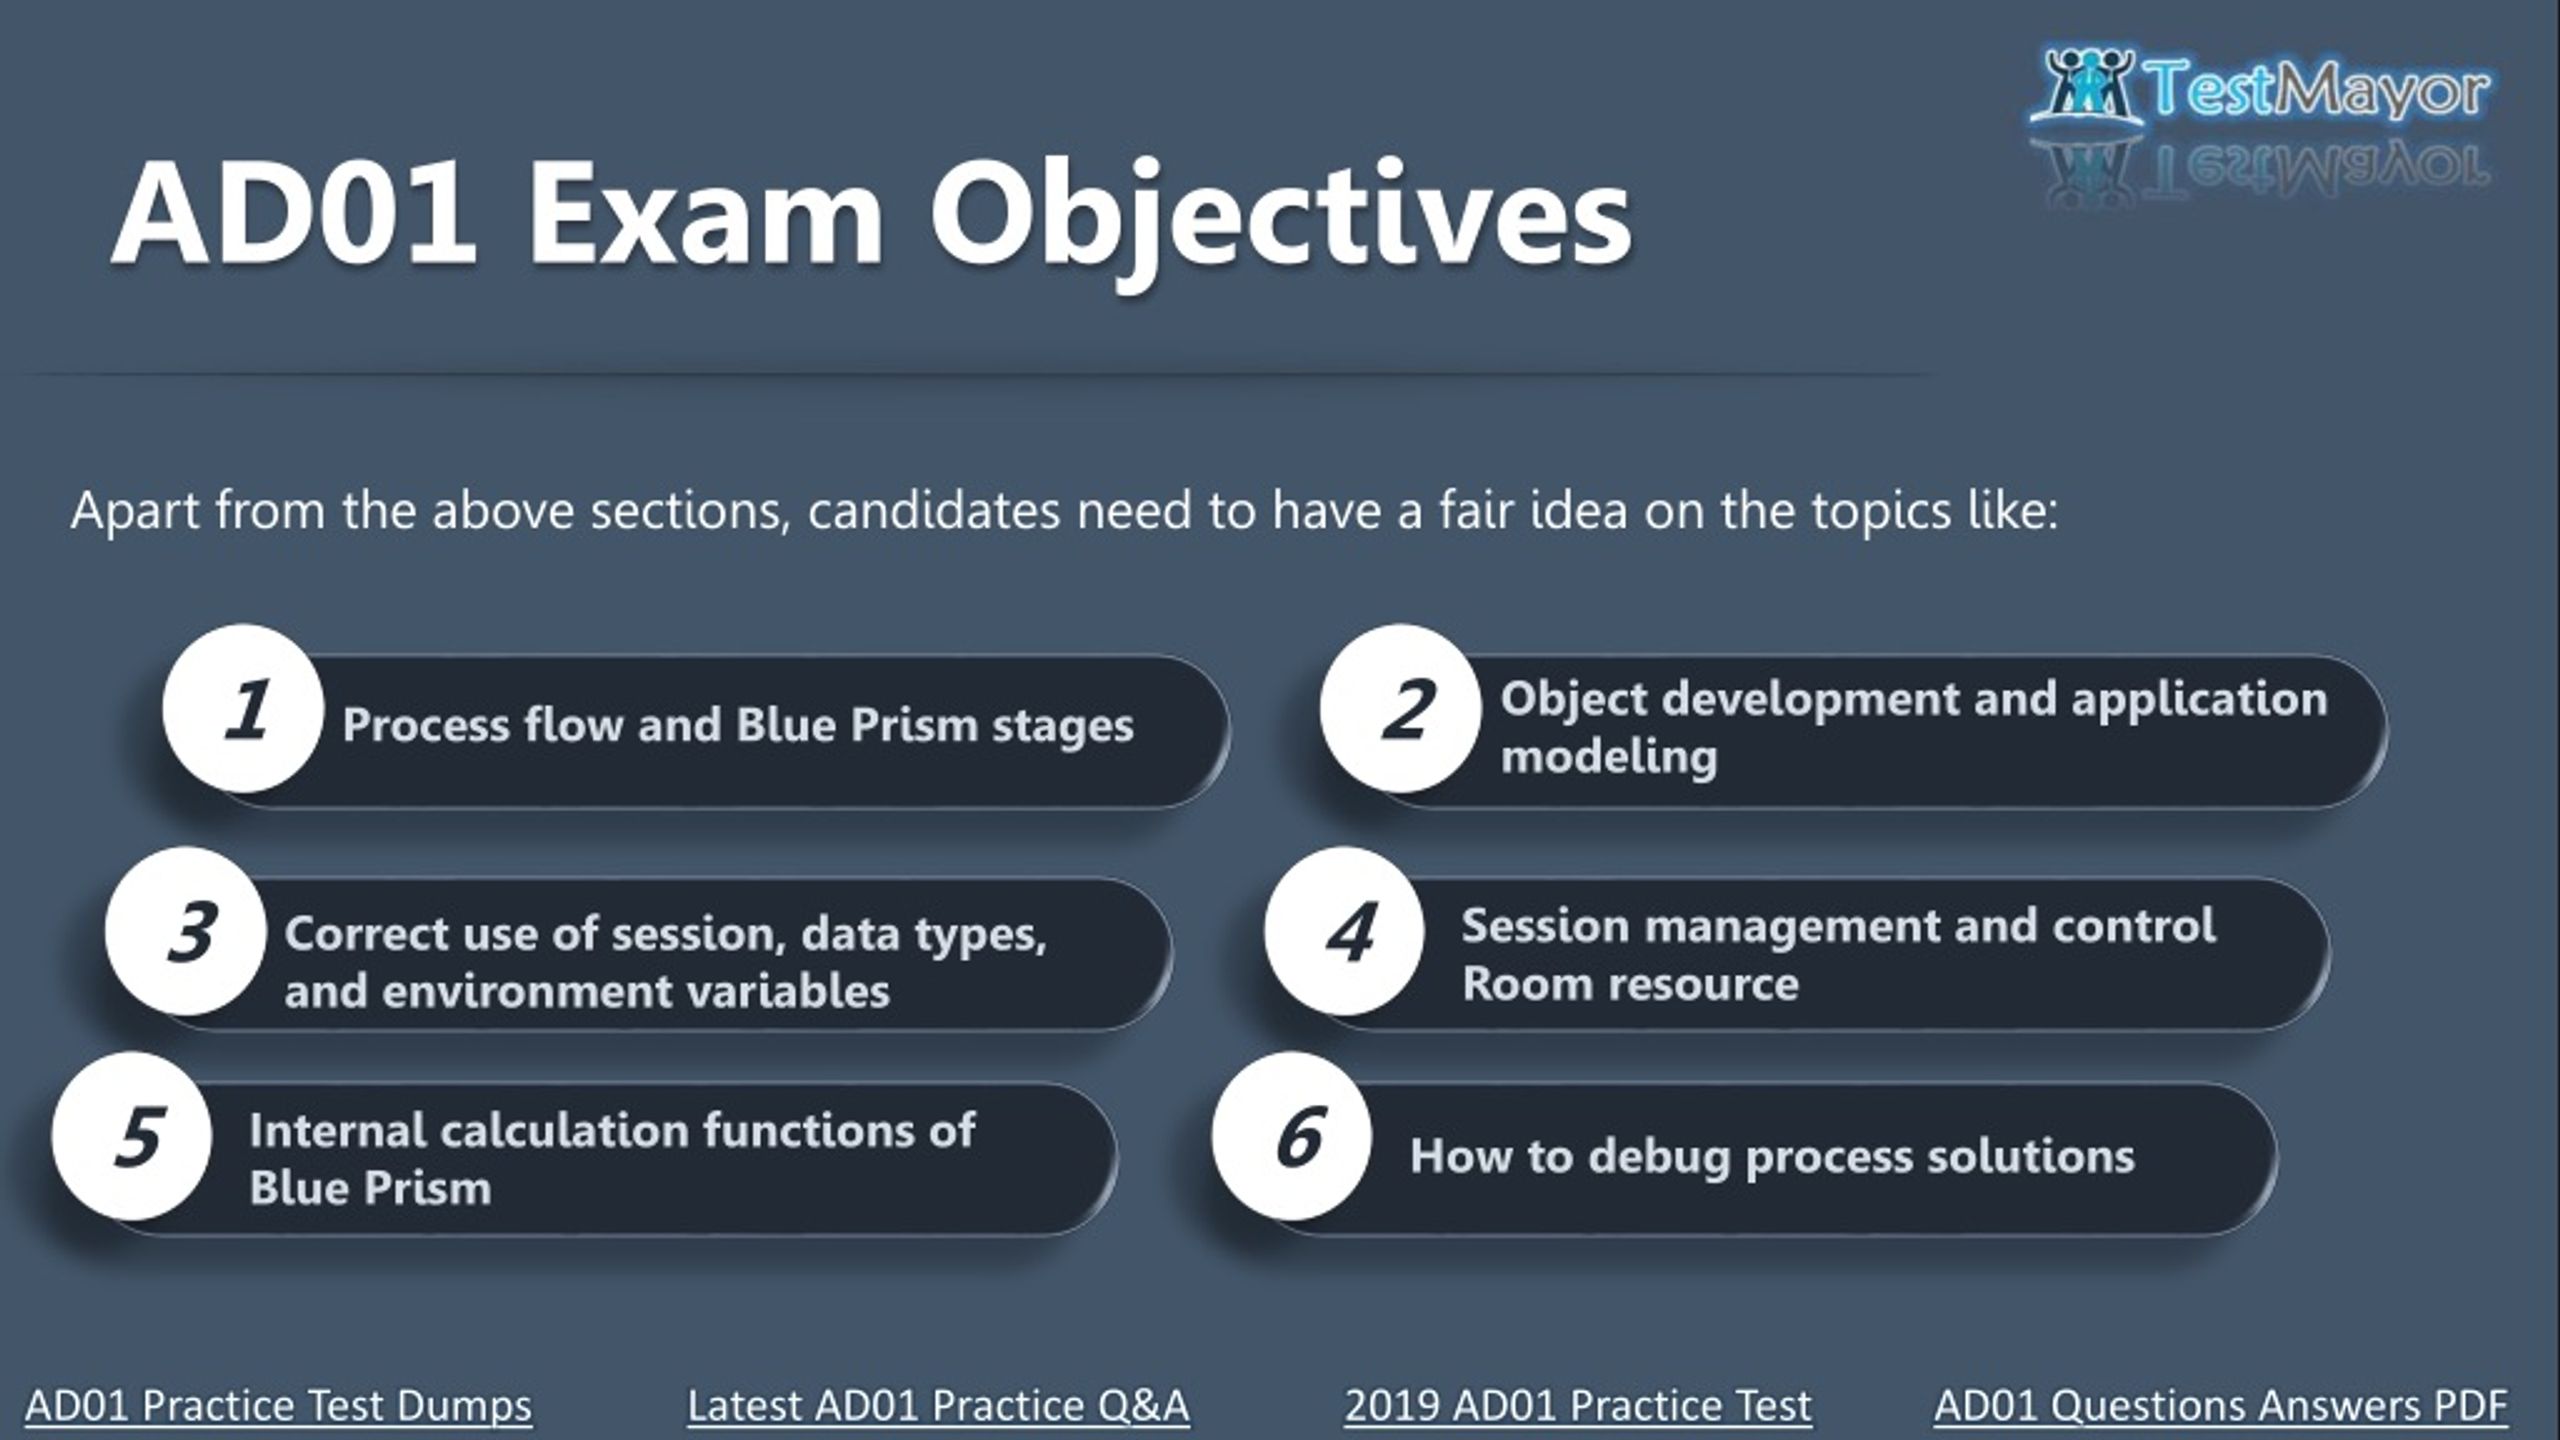Click the TestMayor logo

pyautogui.click(x=2260, y=88)
